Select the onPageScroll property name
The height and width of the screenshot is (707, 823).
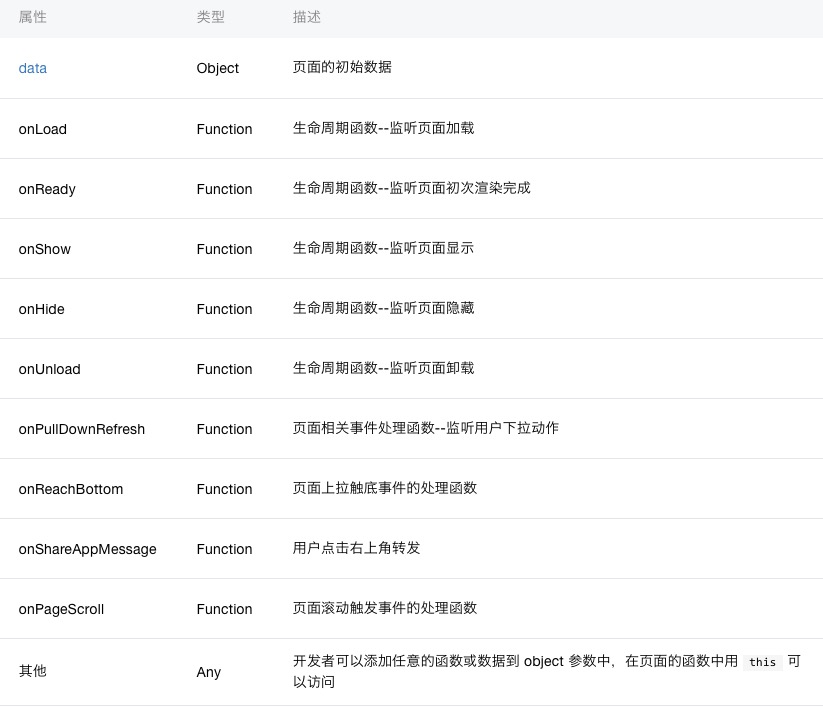tap(61, 609)
